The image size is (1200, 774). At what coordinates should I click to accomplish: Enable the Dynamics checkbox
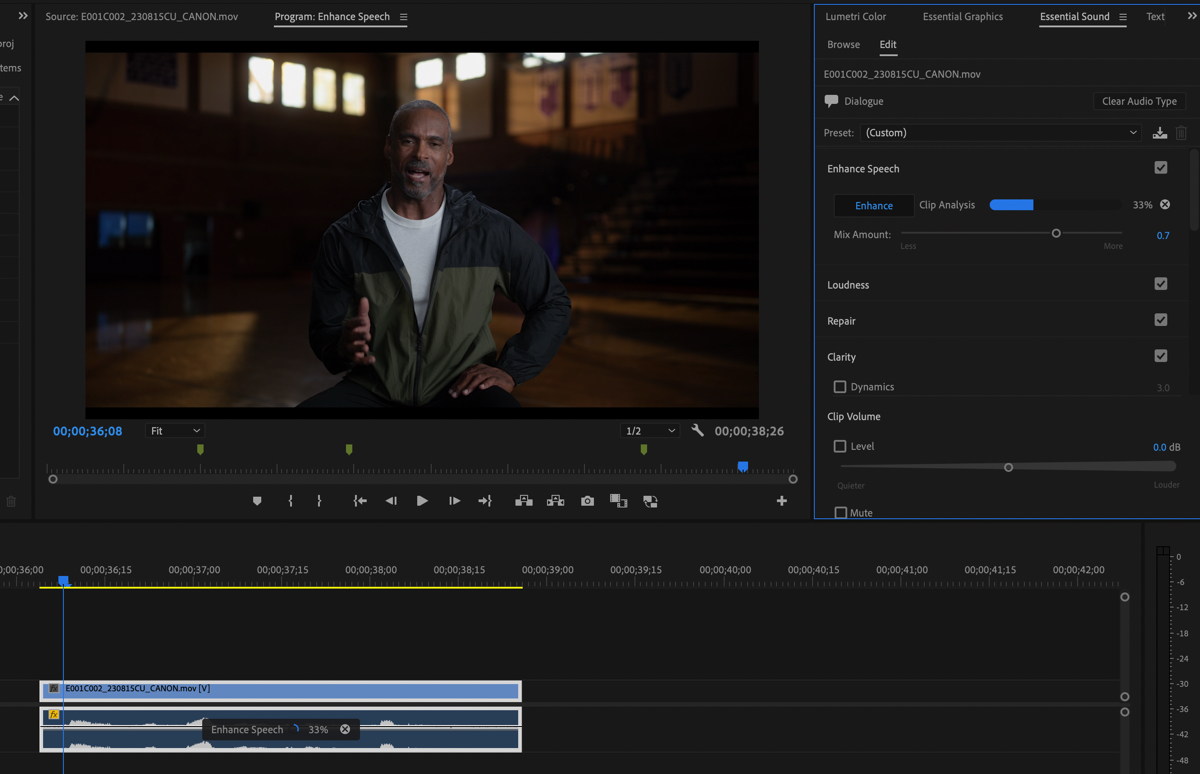pos(840,387)
